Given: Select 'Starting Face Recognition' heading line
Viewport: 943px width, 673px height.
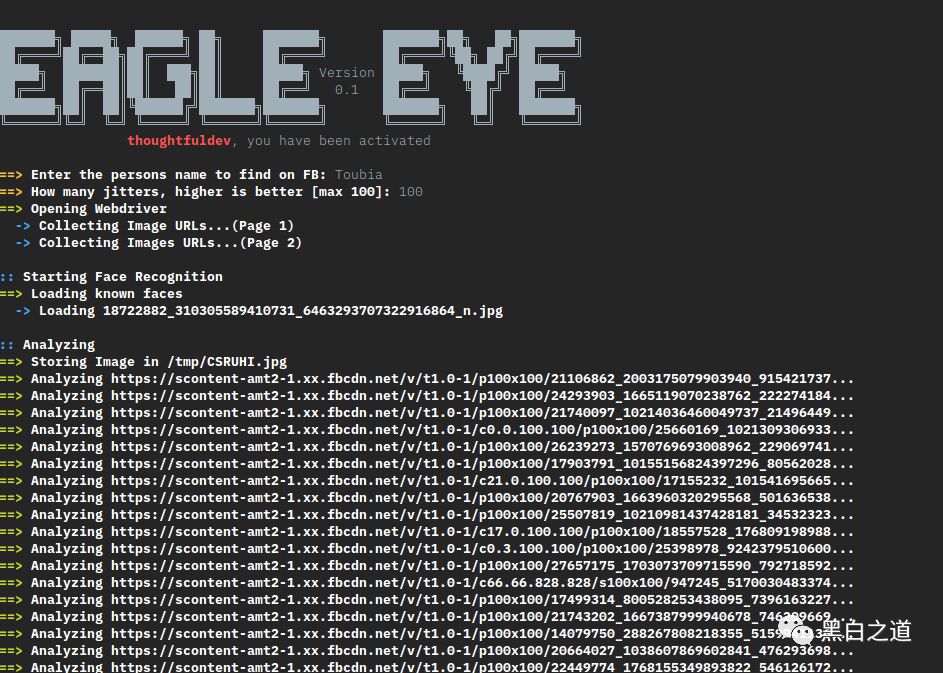Looking at the screenshot, I should (x=123, y=277).
